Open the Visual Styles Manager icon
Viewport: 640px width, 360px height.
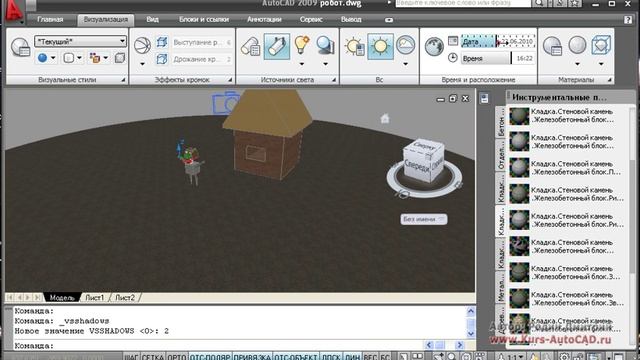pos(20,47)
